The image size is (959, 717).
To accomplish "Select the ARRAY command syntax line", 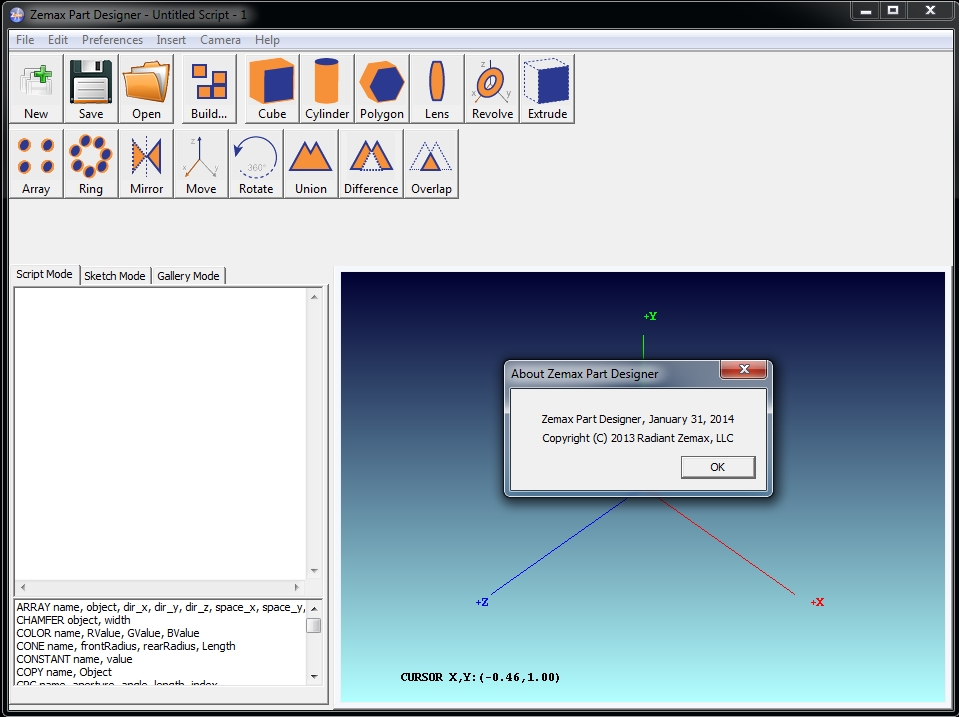I will pos(161,607).
